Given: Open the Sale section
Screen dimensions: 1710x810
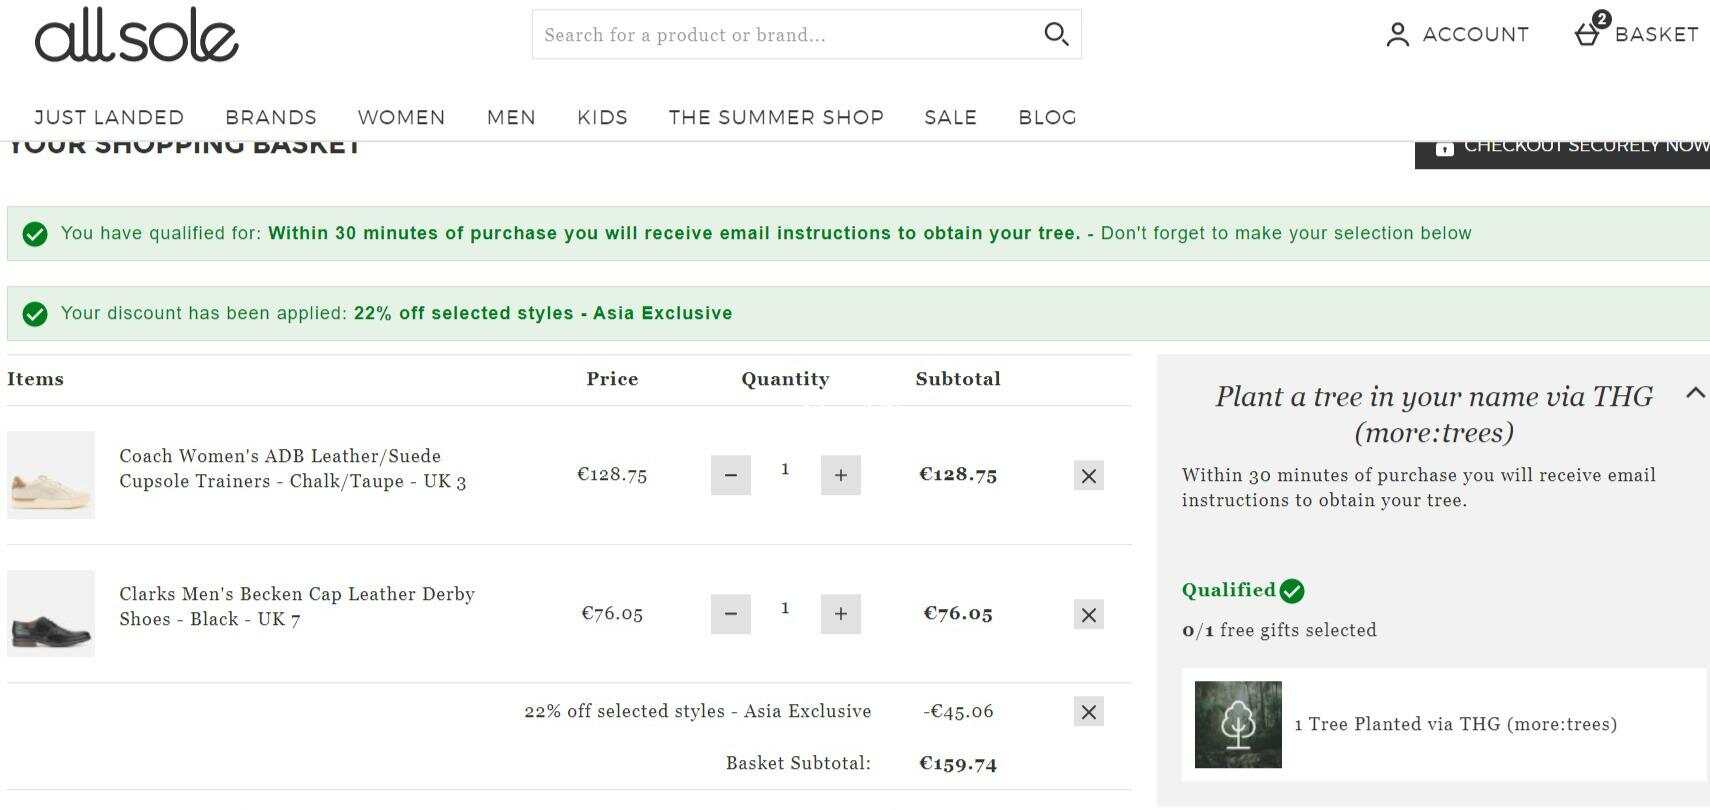Looking at the screenshot, I should pyautogui.click(x=951, y=117).
